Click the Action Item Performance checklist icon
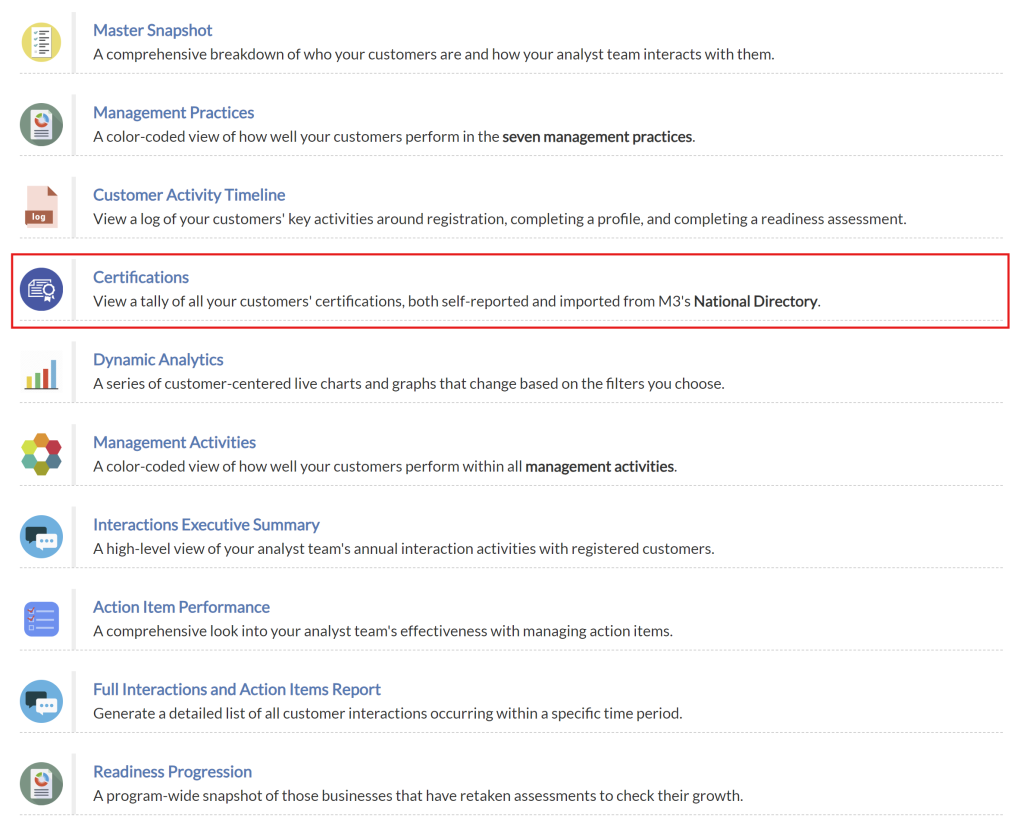1024x832 pixels. pyautogui.click(x=41, y=619)
